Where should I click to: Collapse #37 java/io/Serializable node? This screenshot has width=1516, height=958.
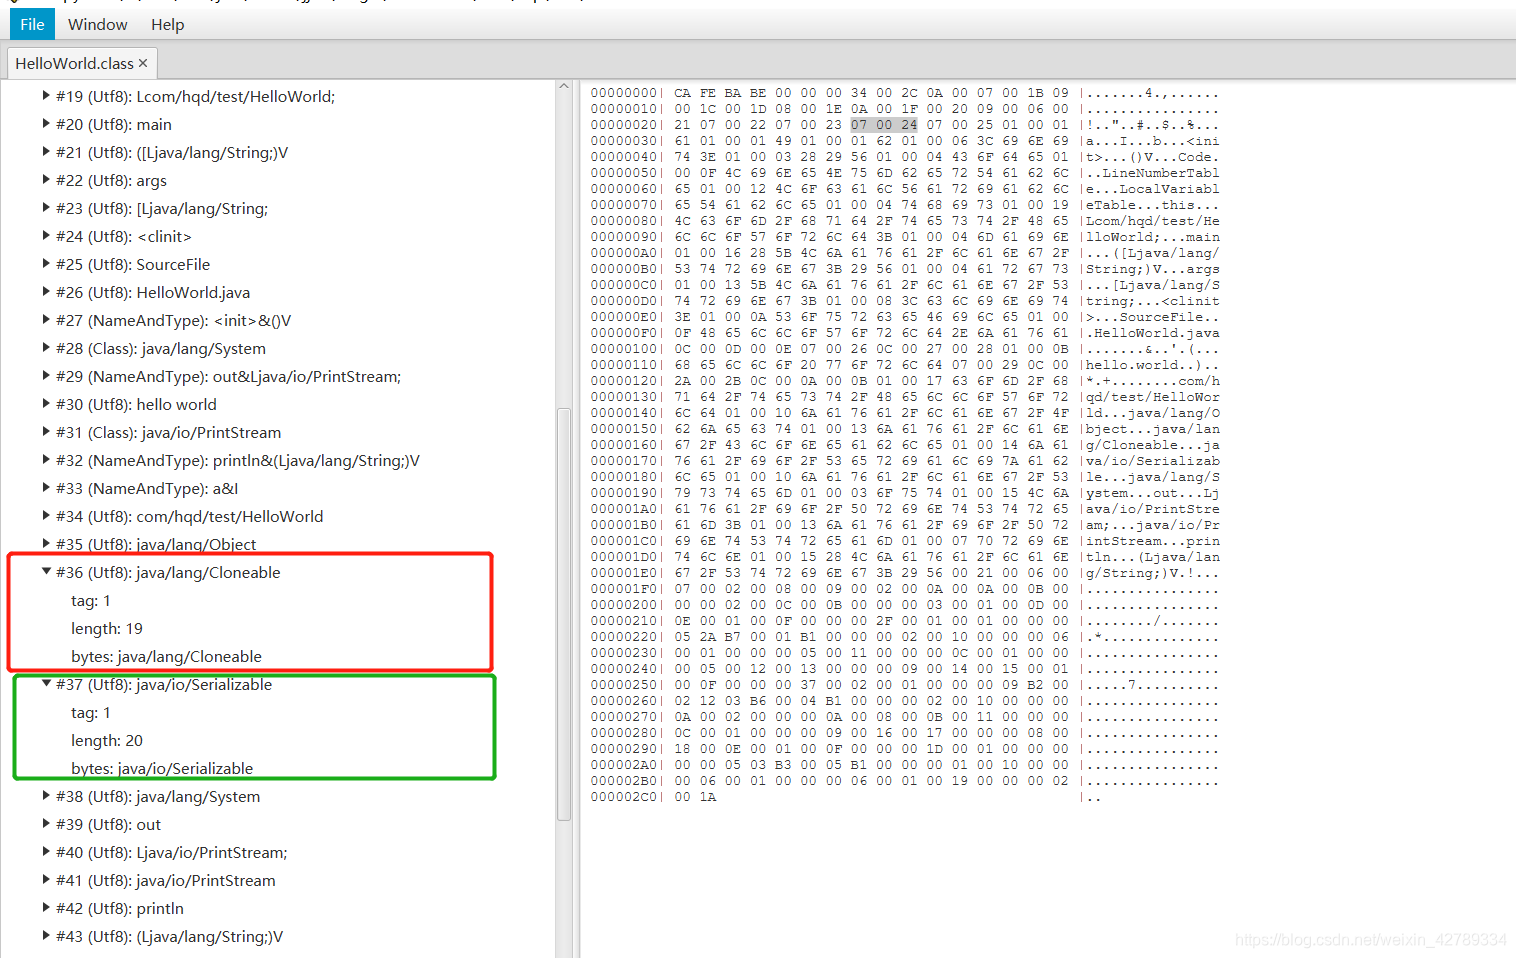coord(46,684)
